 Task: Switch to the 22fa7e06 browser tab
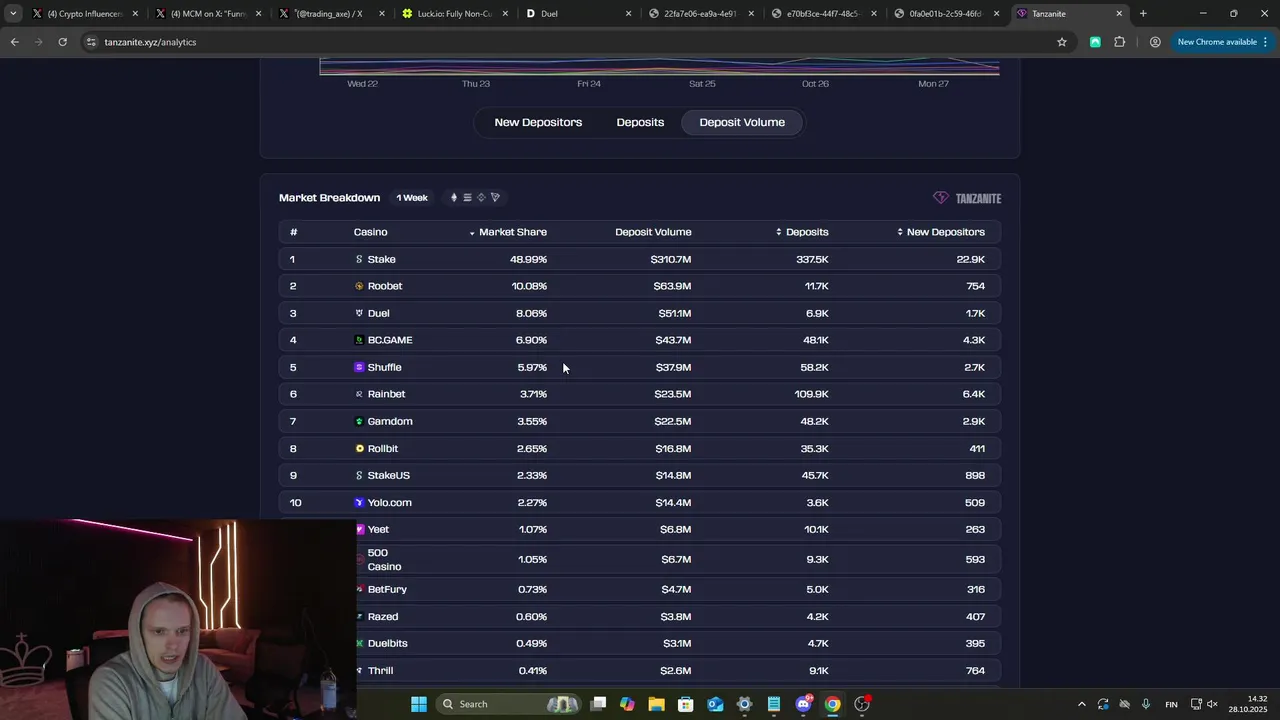[x=700, y=13]
